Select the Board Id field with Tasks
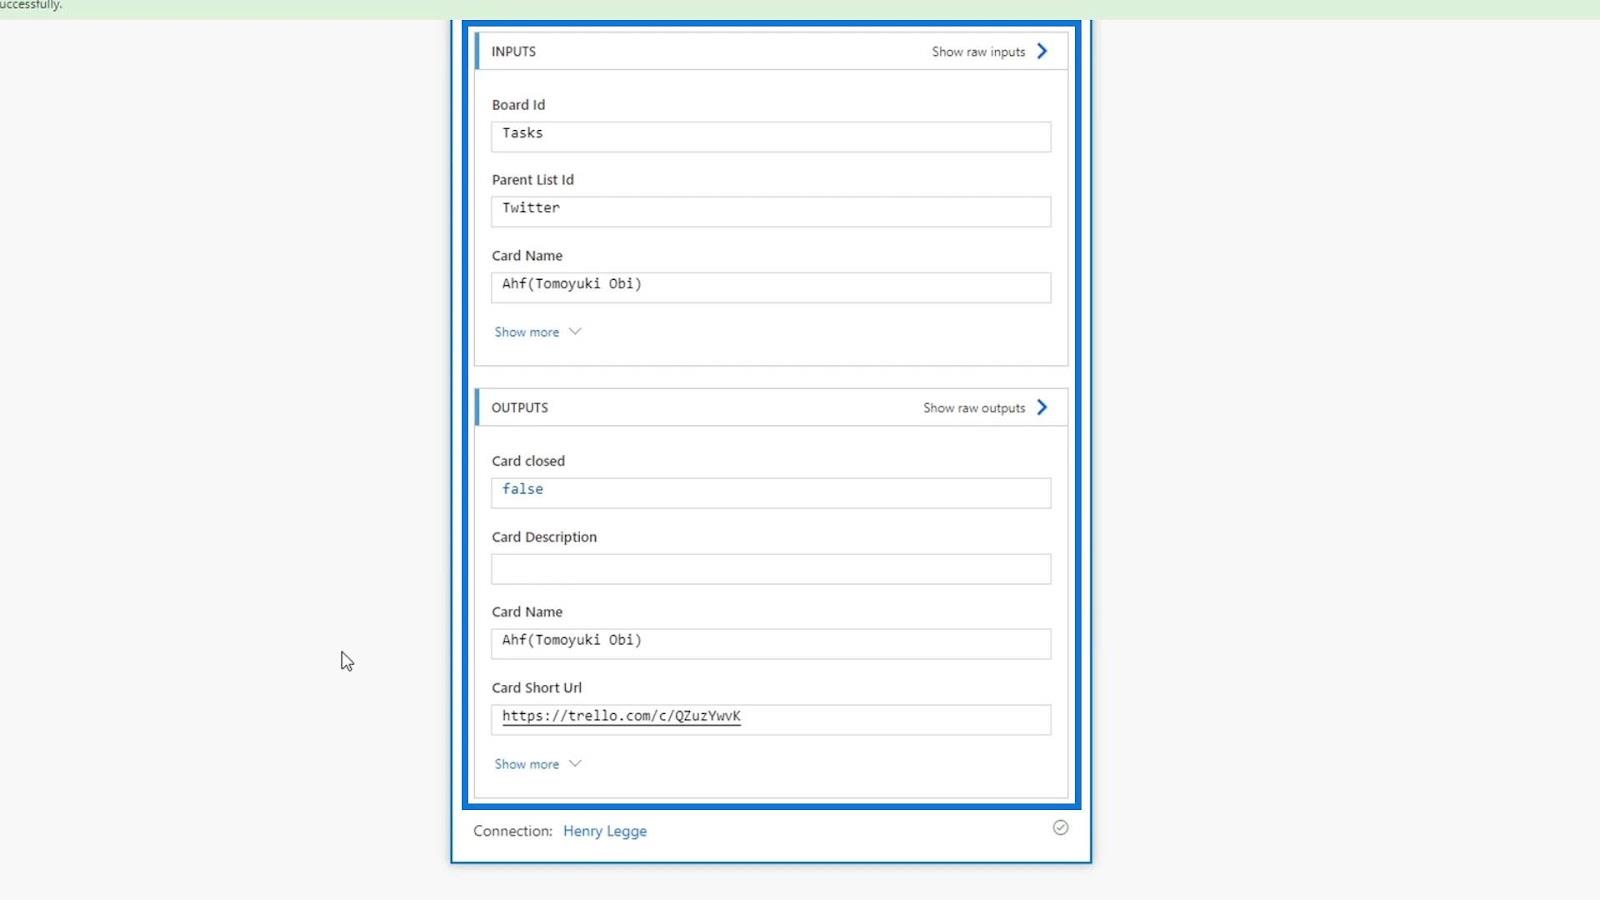Viewport: 1600px width, 900px height. [x=771, y=137]
